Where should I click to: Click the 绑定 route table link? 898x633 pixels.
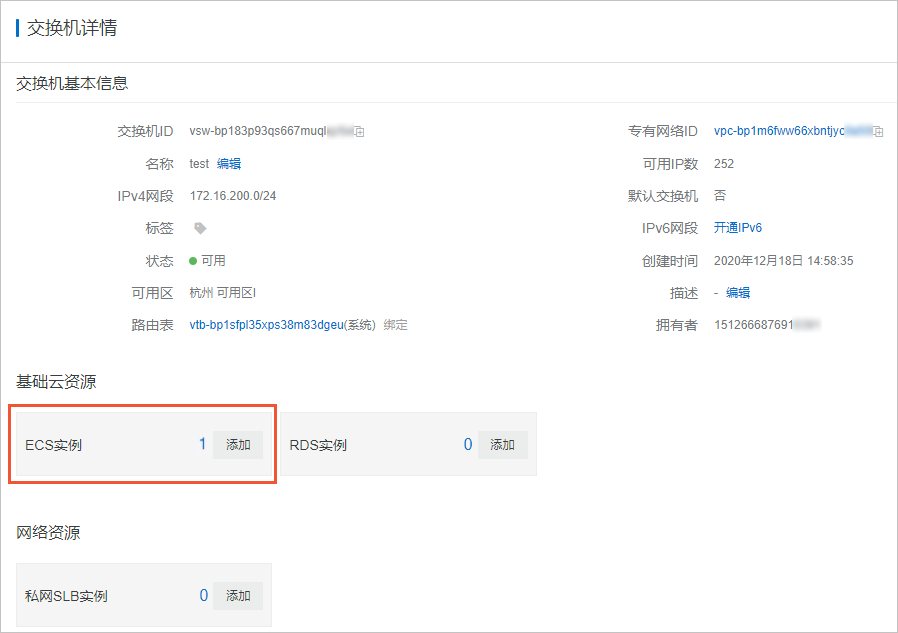(396, 325)
